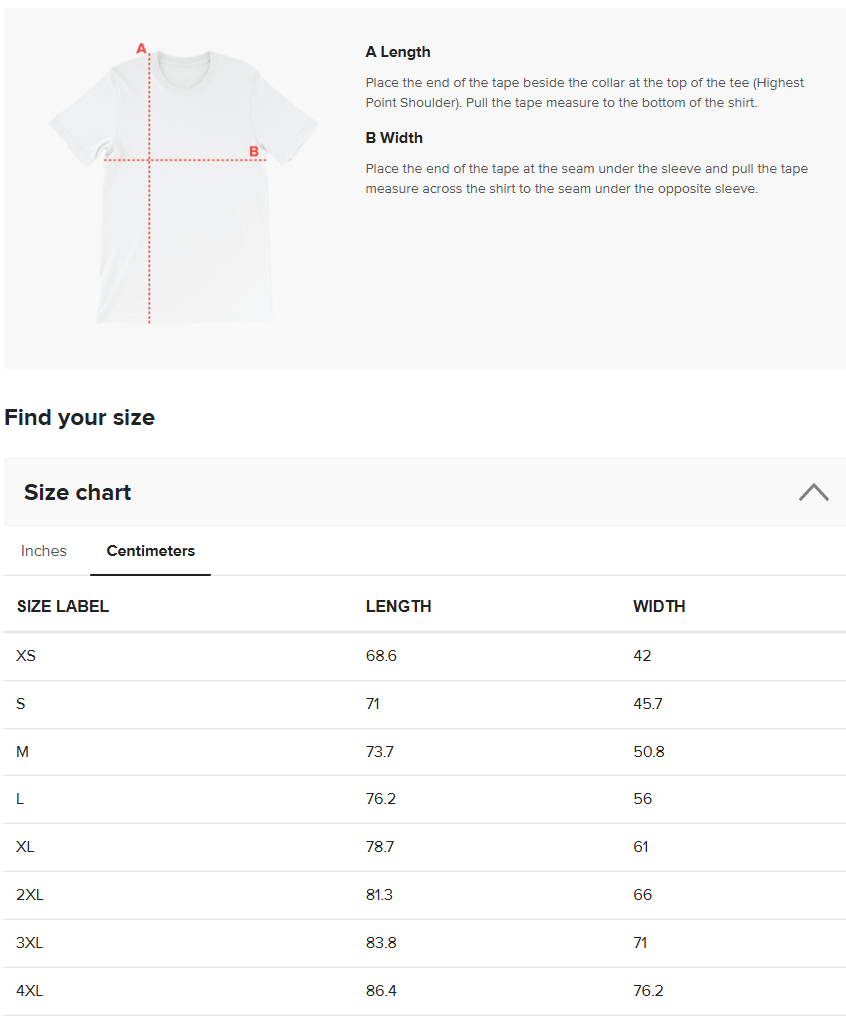Collapse the Size chart chevron arrow
Image resolution: width=846 pixels, height=1017 pixels.
pos(813,492)
